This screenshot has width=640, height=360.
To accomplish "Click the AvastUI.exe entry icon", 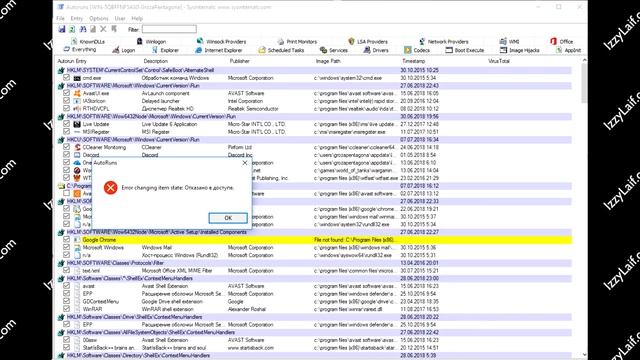I will pyautogui.click(x=77, y=93).
